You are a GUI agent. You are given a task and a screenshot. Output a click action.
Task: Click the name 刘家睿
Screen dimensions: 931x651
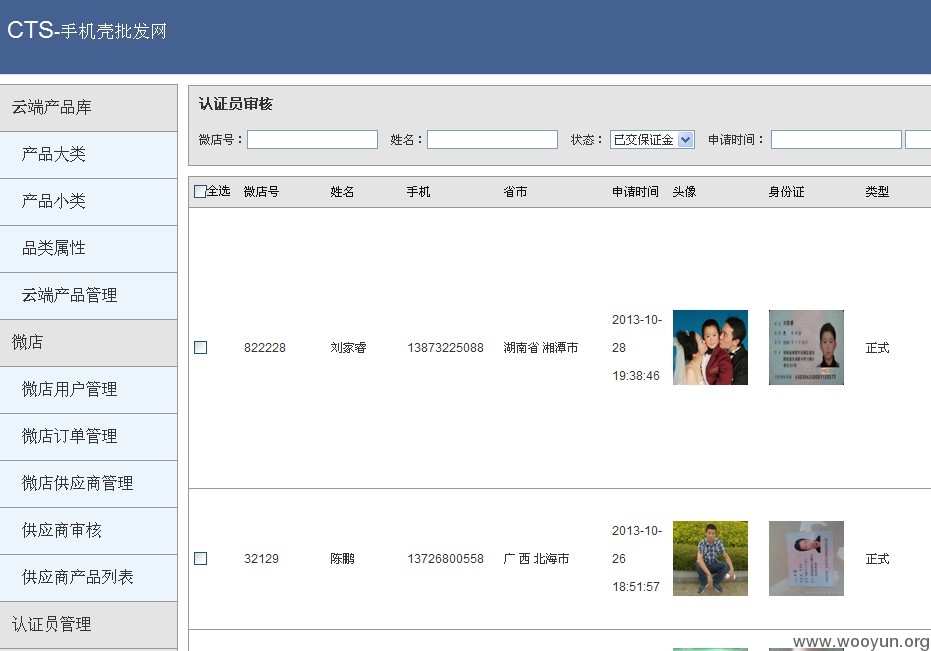point(348,347)
